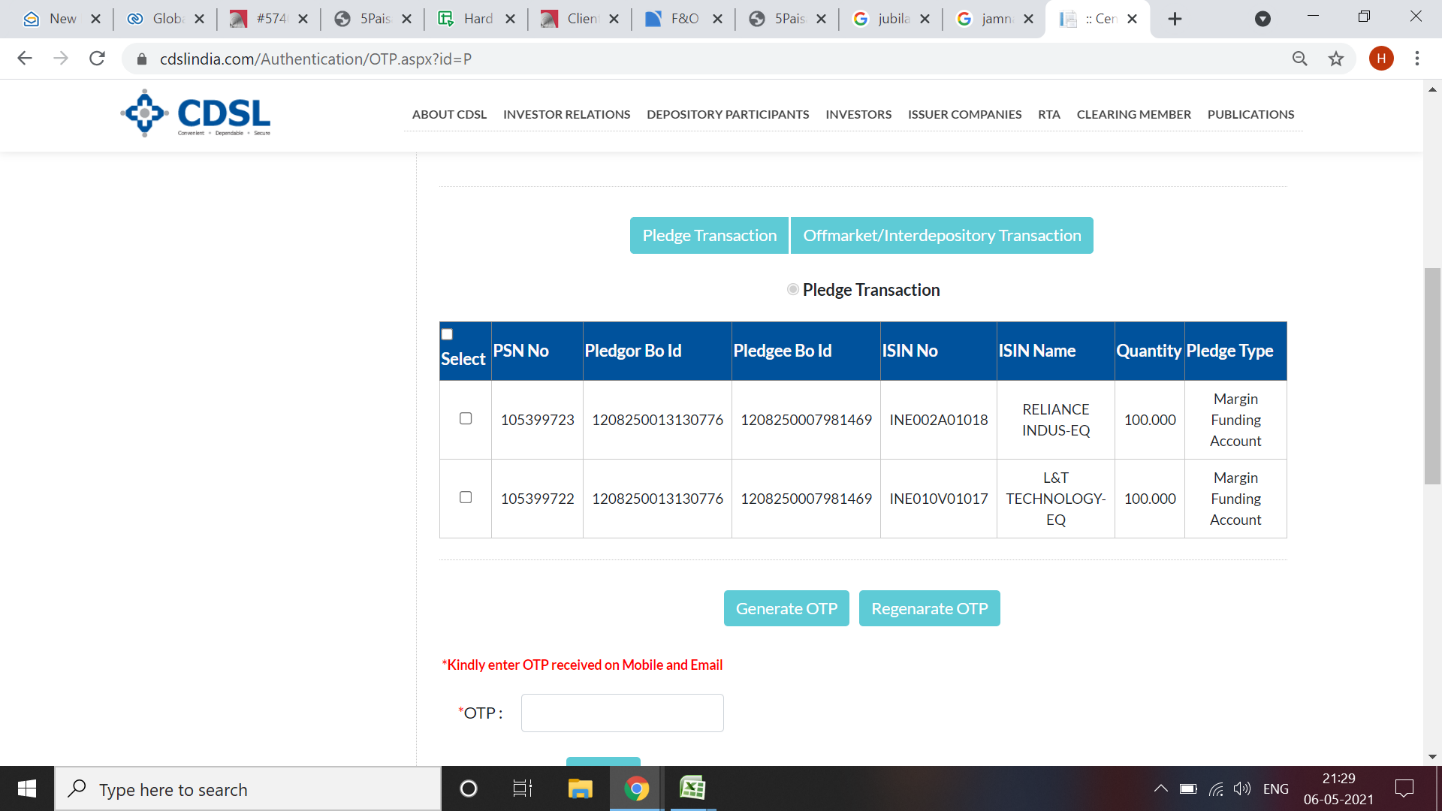Click the L&T TECHNOLOGY-EQ cell
The width and height of the screenshot is (1442, 811).
[x=1056, y=499]
